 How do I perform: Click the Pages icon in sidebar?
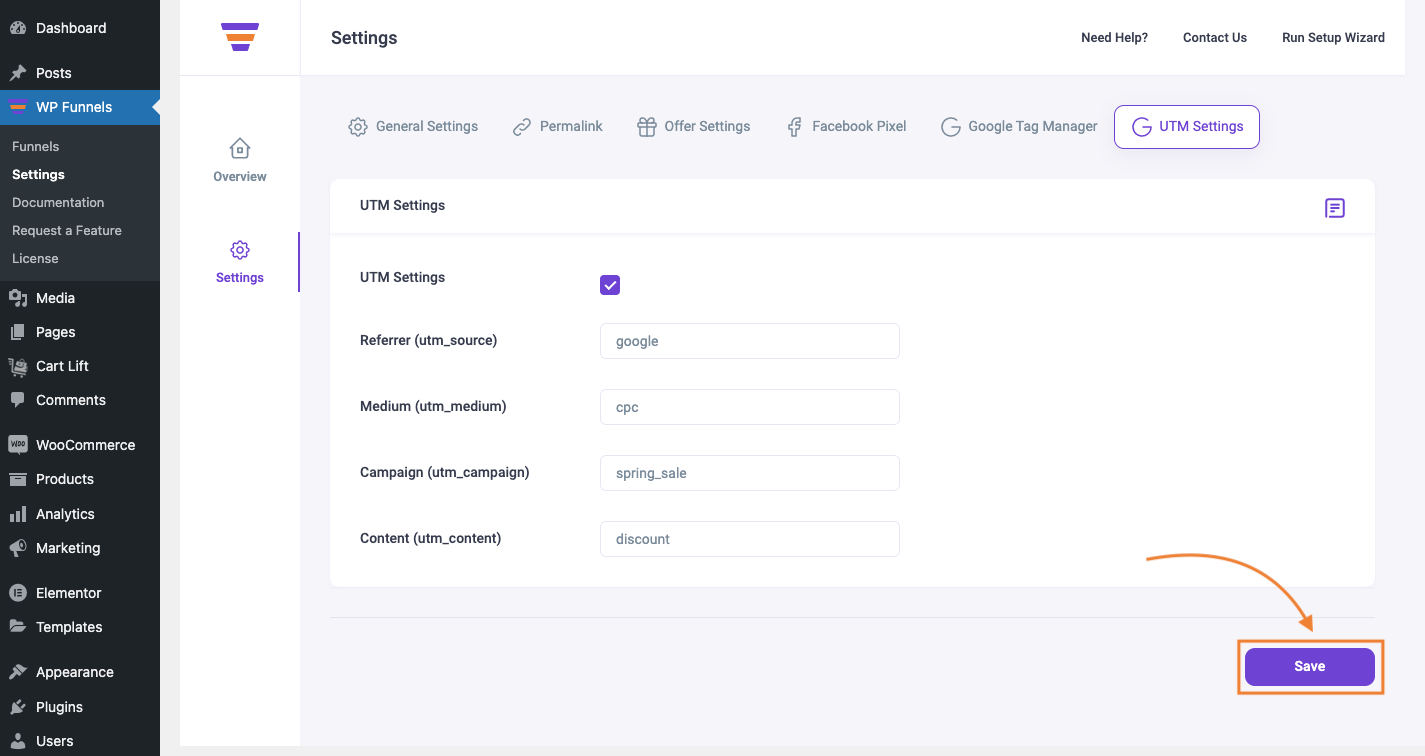(x=18, y=332)
